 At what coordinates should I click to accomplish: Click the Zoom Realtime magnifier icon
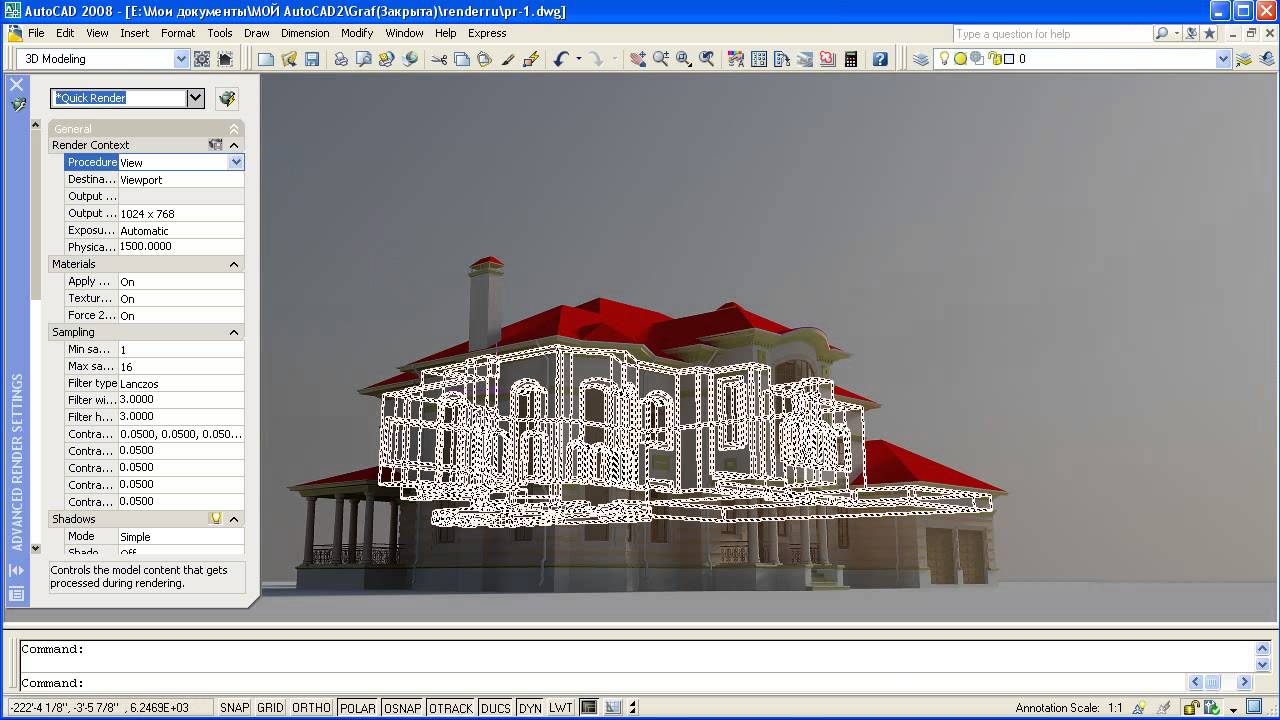(661, 59)
